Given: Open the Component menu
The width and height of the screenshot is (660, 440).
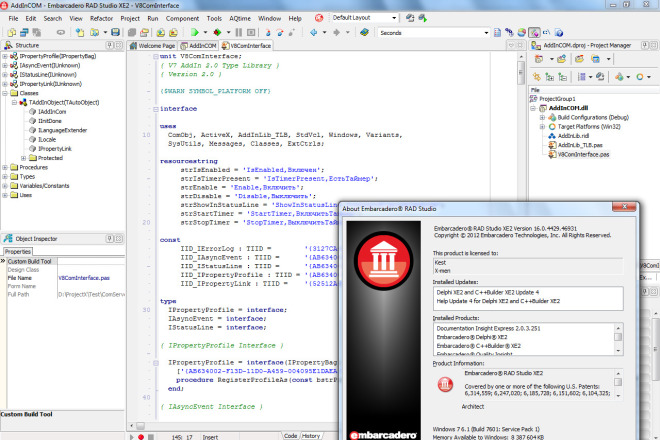Looking at the screenshot, I should click(x=182, y=19).
